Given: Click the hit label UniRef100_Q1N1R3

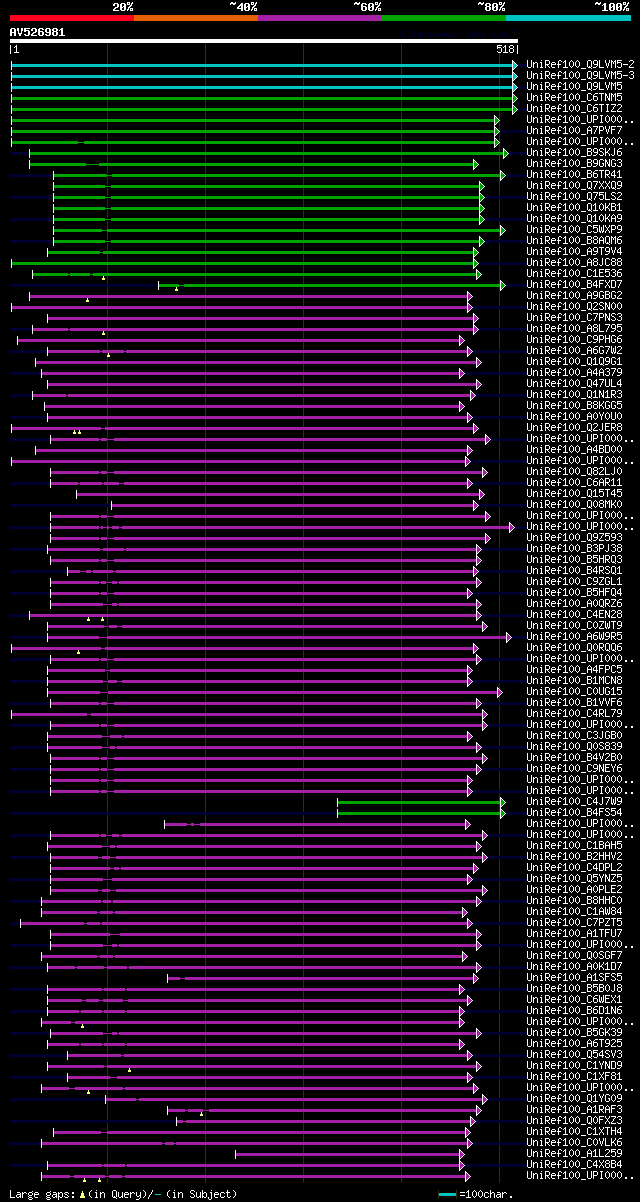Looking at the screenshot, I should tap(575, 394).
